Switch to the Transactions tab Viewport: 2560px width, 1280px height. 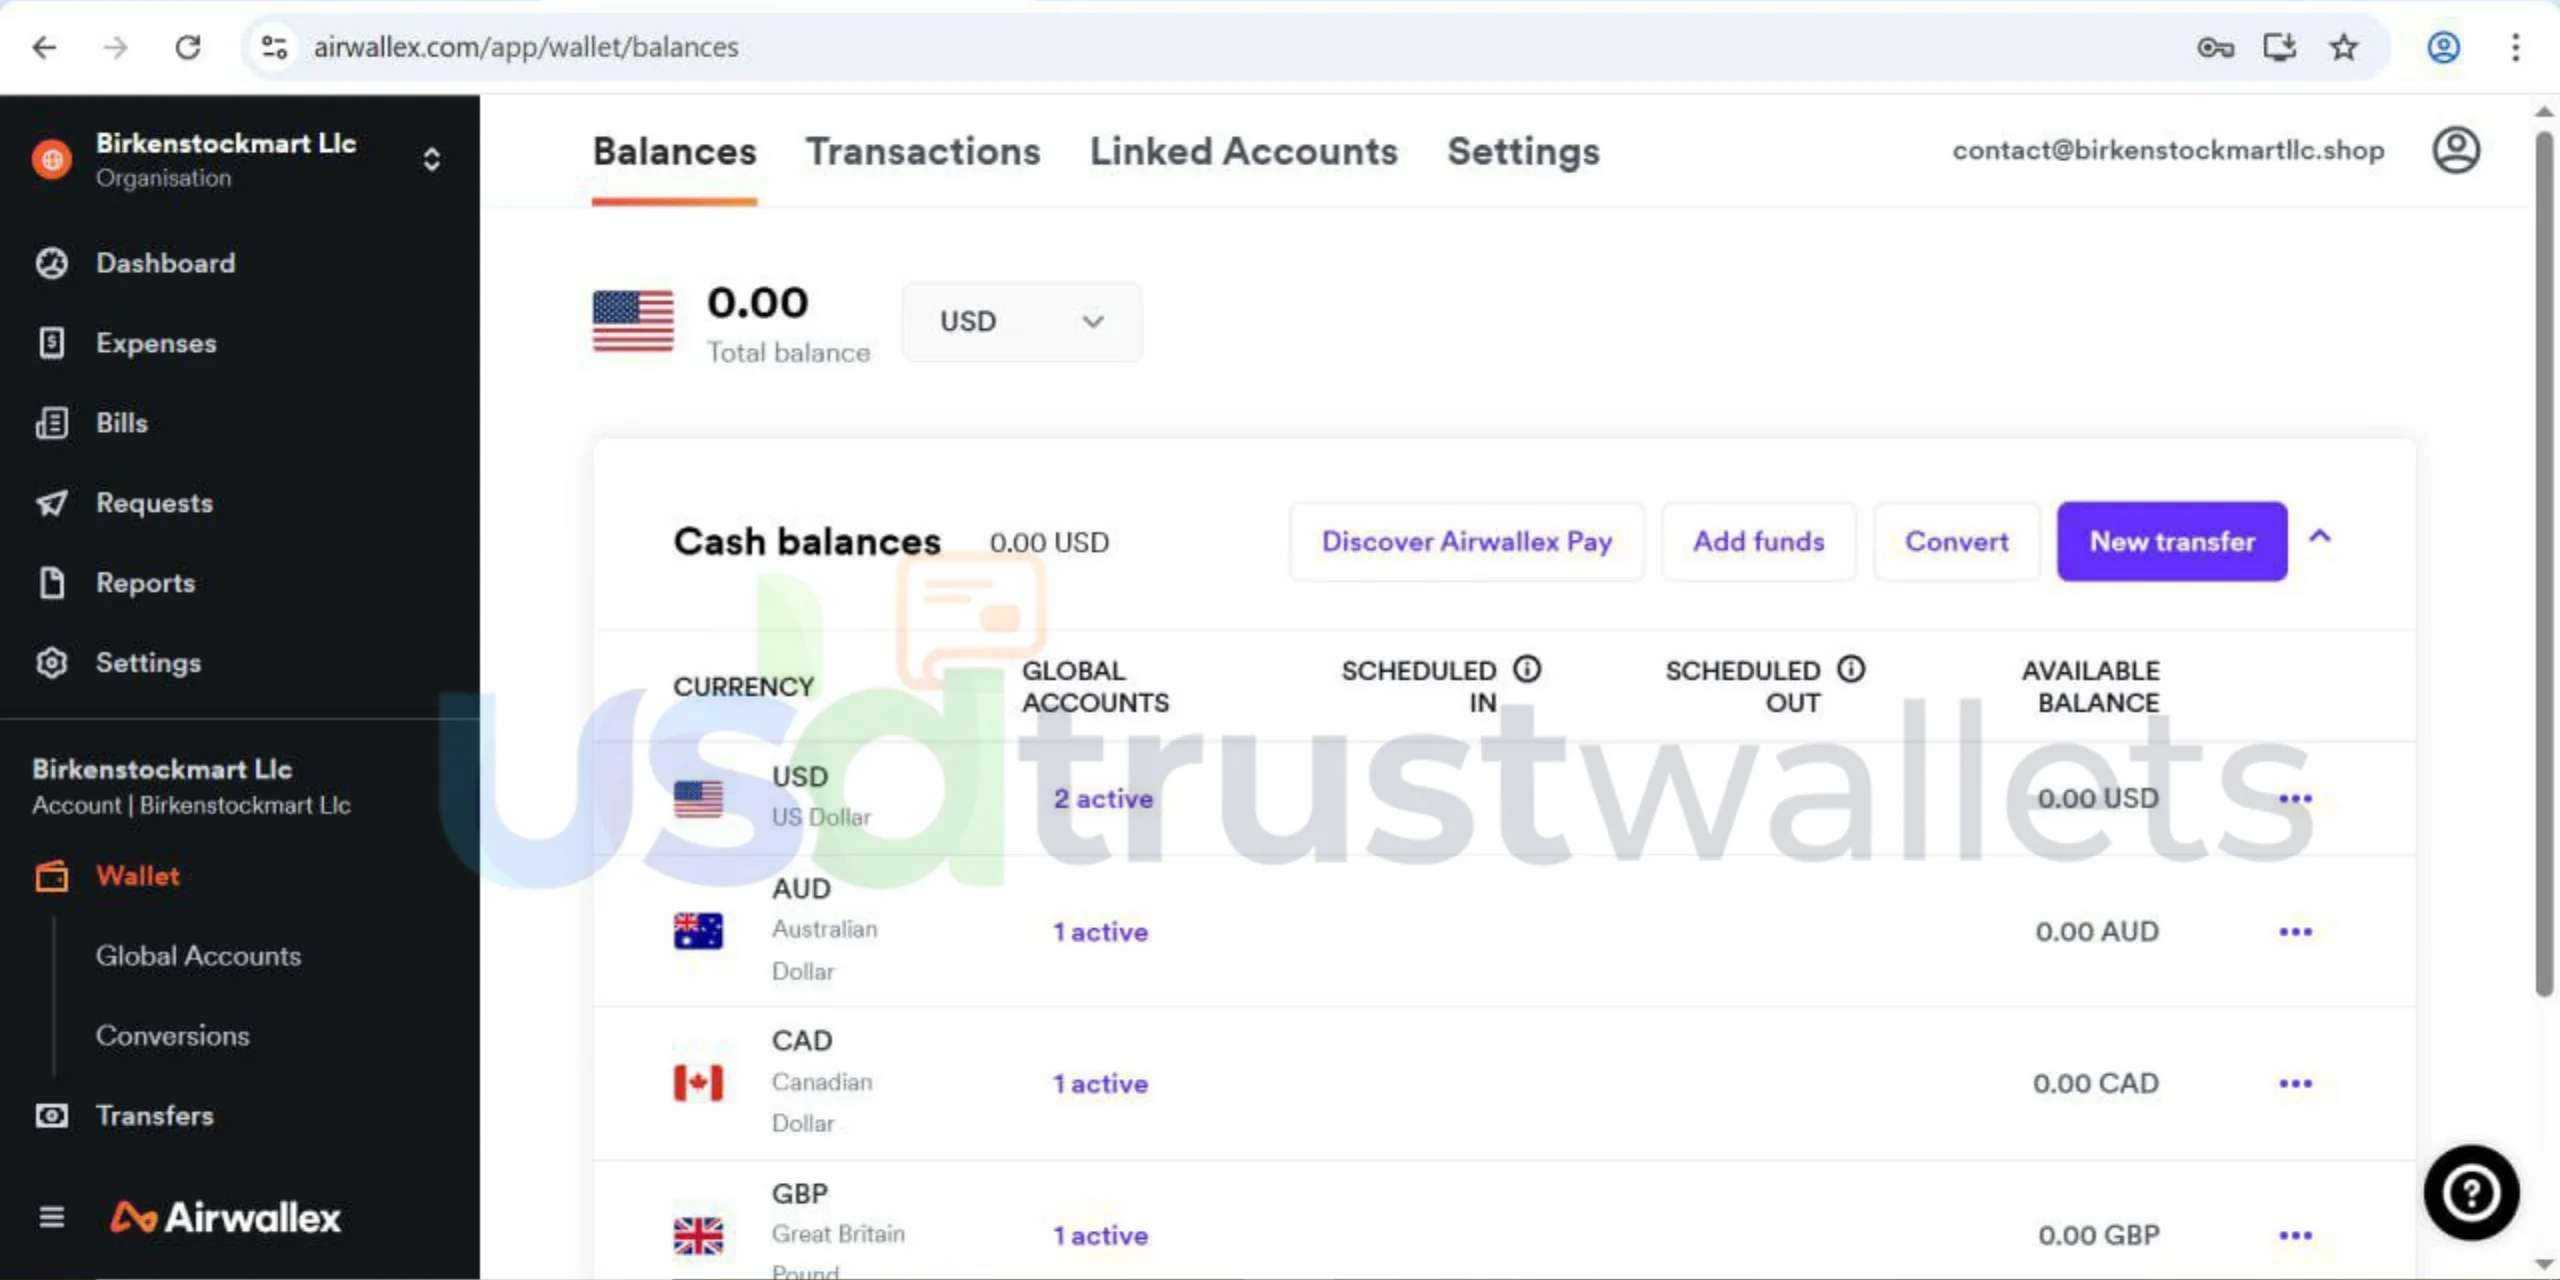click(923, 152)
